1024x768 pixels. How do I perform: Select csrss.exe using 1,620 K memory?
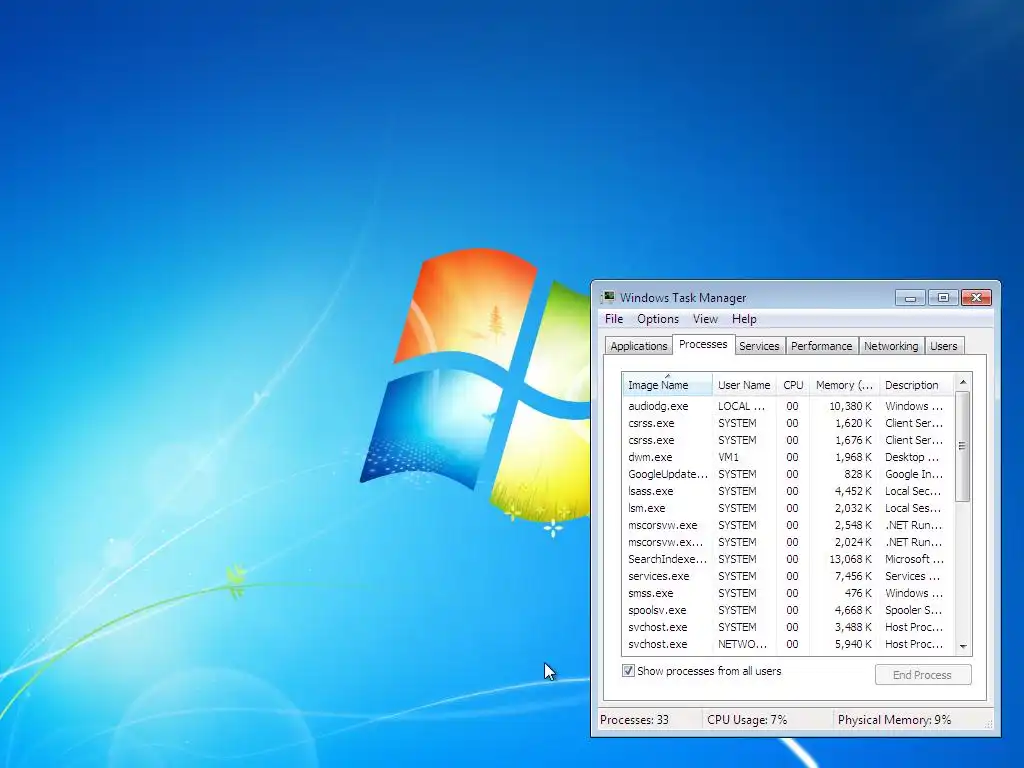click(788, 423)
